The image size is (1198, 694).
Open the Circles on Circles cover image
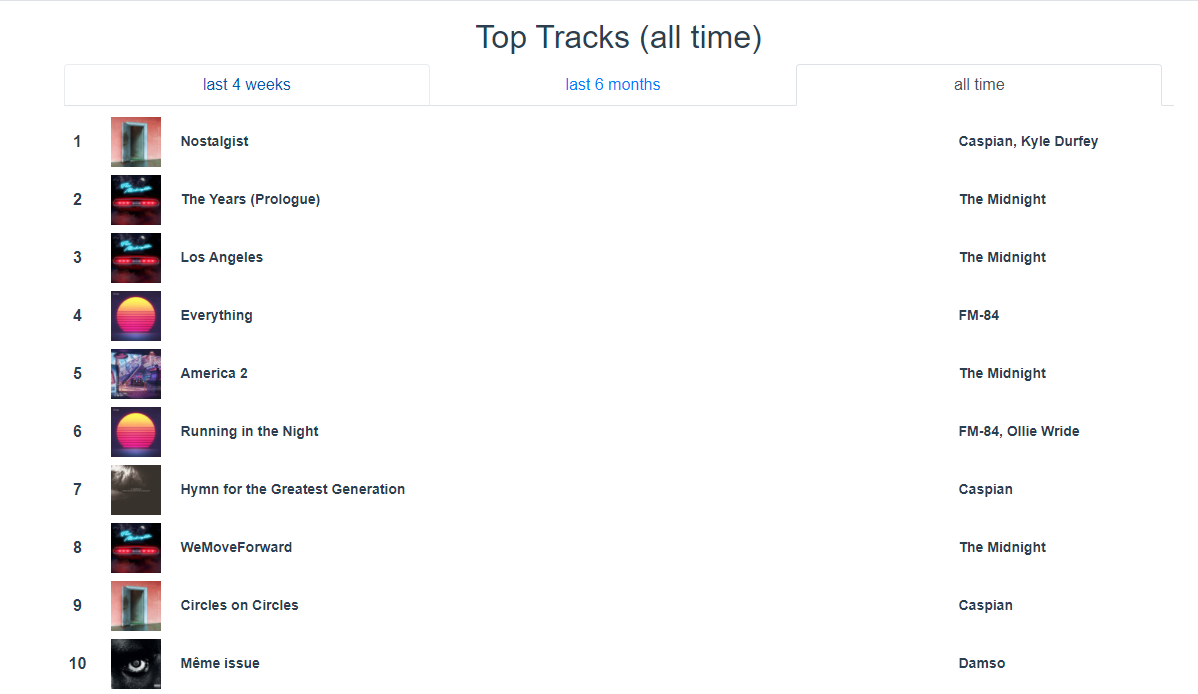point(136,606)
